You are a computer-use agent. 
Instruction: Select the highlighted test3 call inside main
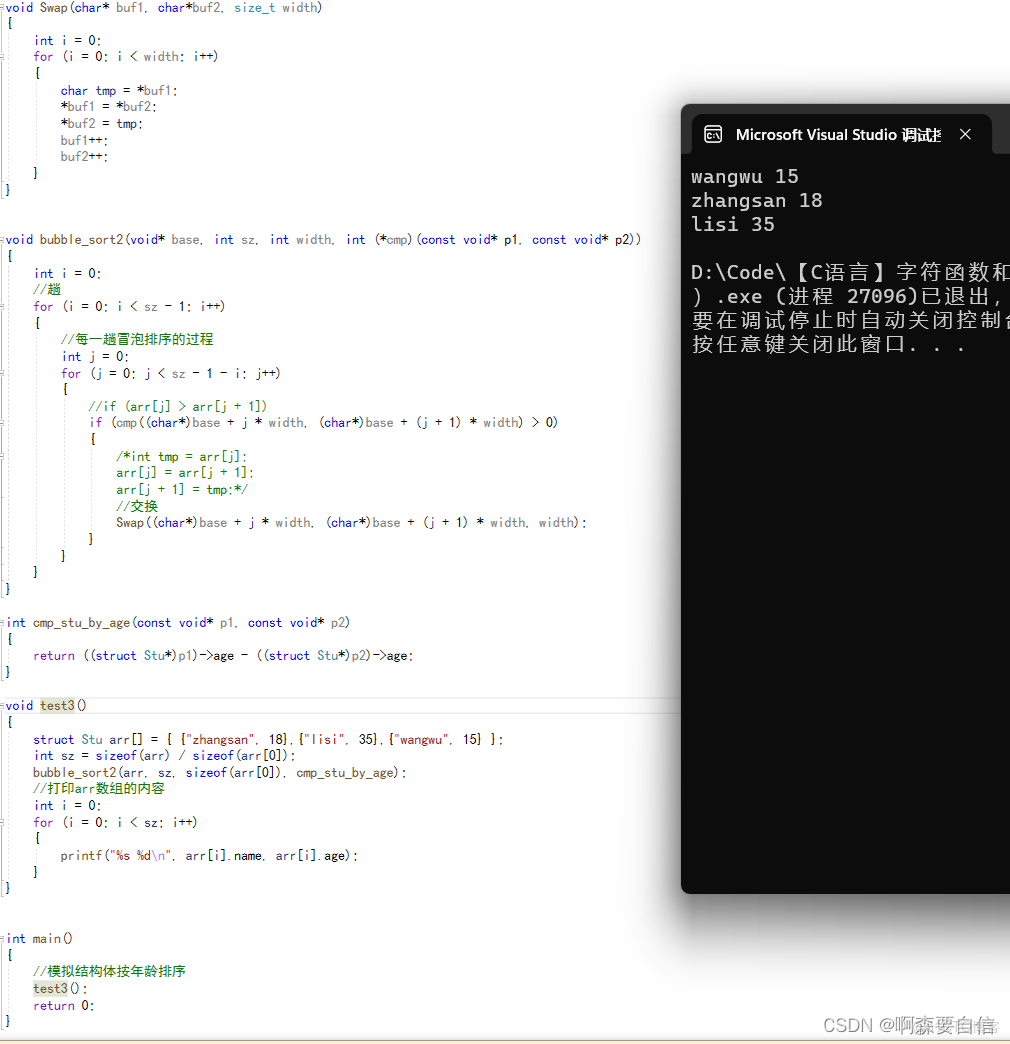50,988
